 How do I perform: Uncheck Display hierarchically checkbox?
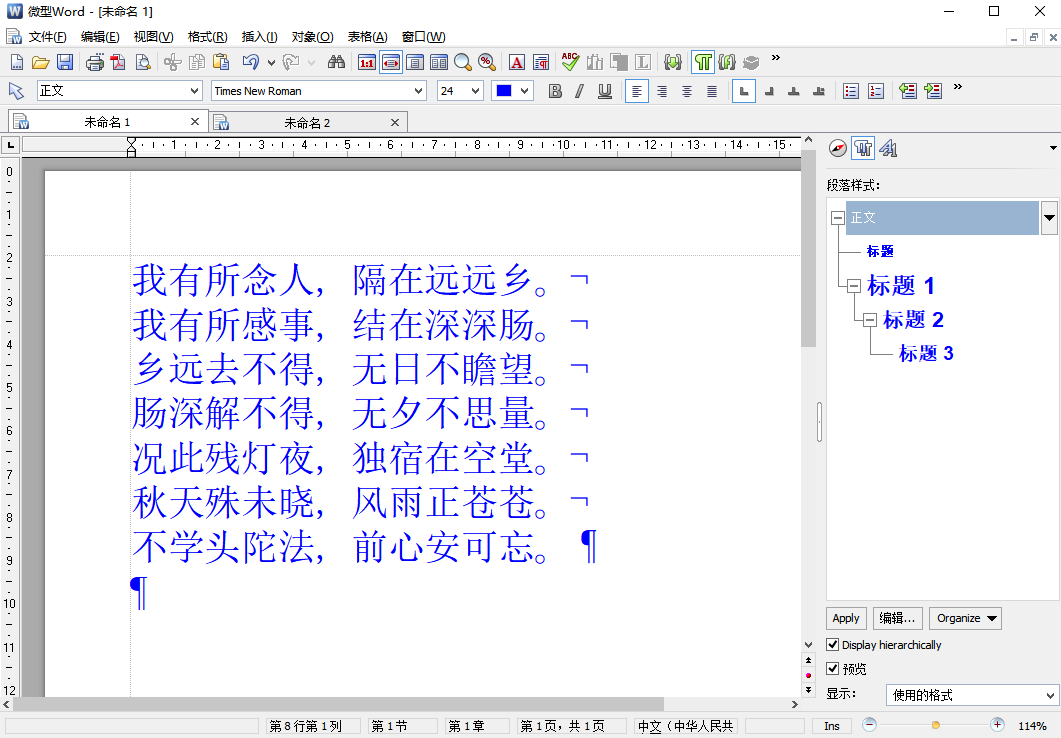click(833, 645)
